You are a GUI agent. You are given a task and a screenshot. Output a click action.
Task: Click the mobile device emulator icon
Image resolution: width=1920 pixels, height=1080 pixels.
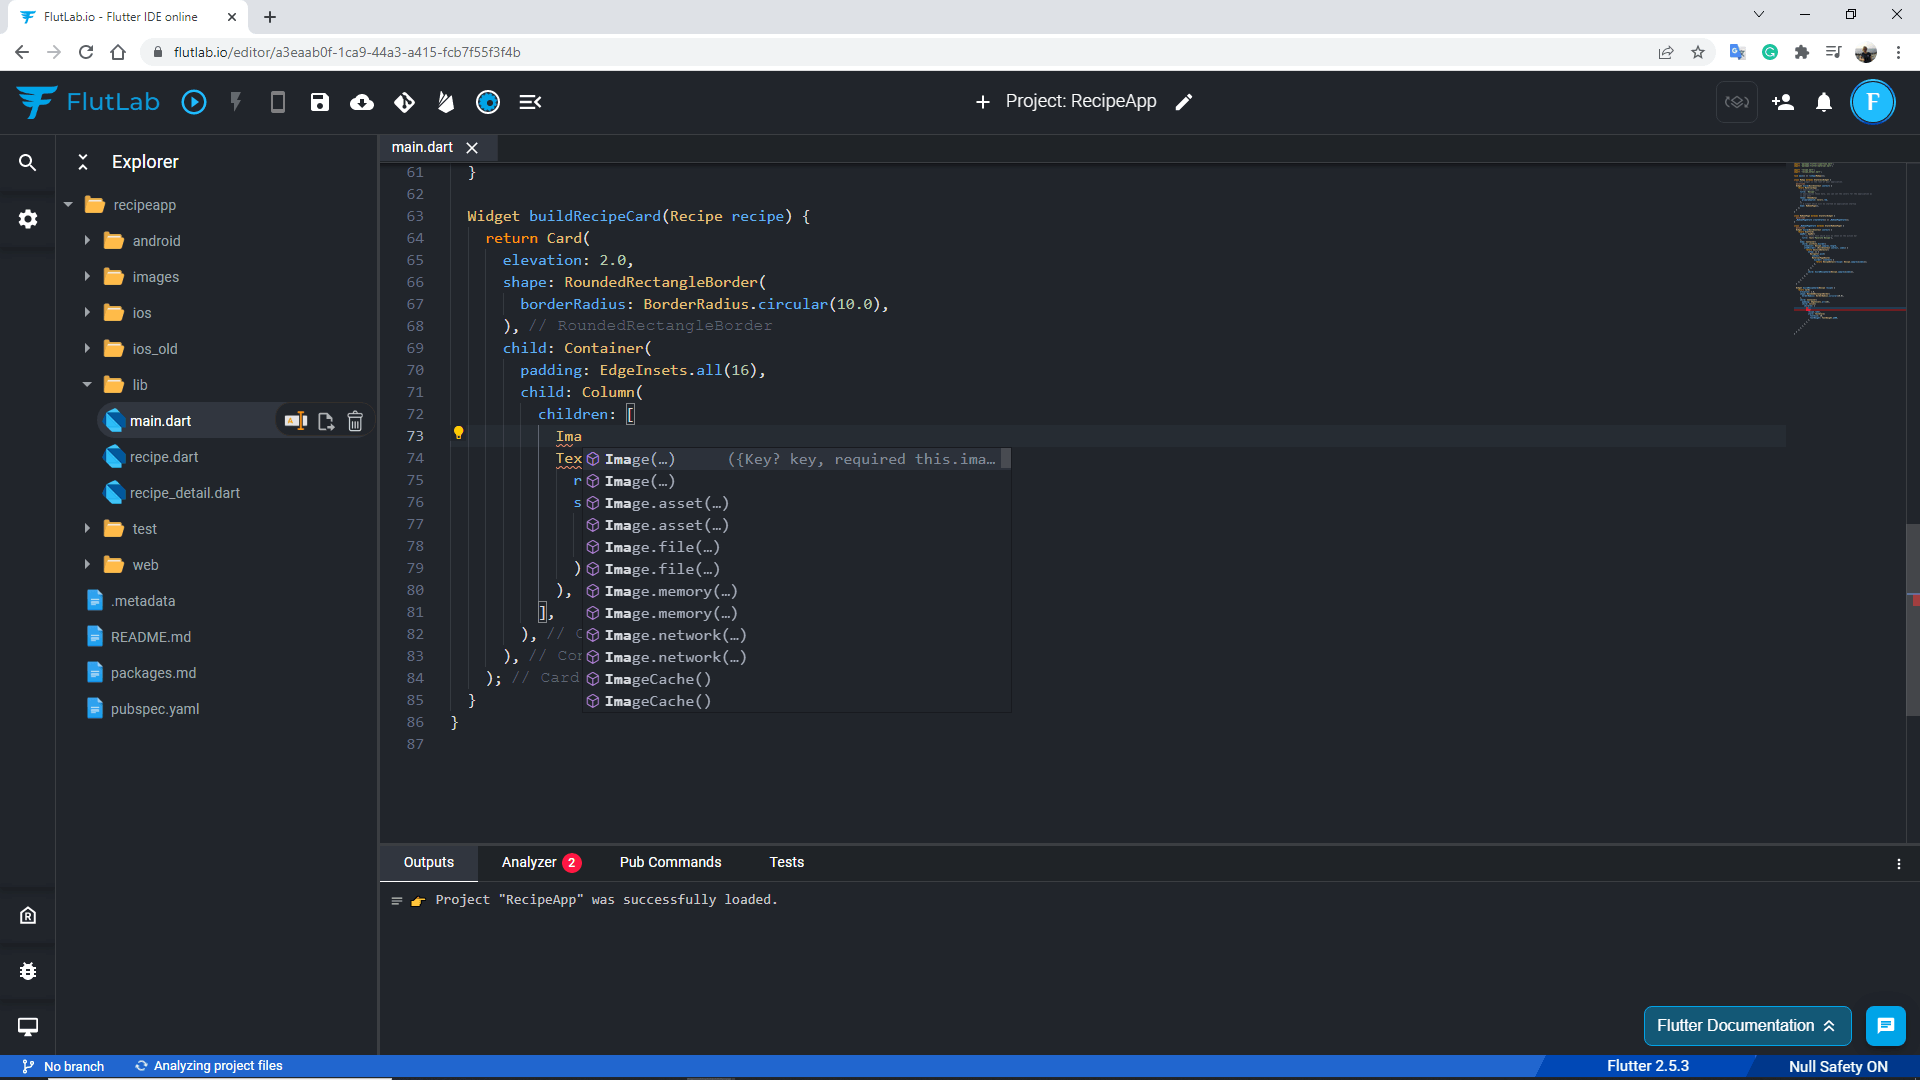278,102
